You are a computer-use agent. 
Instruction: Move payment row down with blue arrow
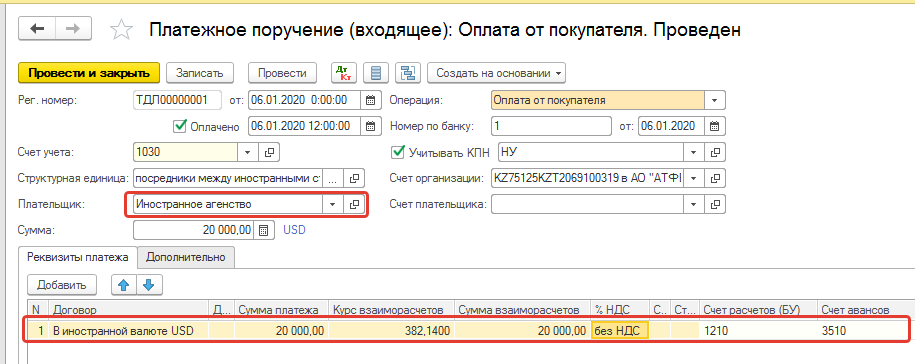click(149, 285)
